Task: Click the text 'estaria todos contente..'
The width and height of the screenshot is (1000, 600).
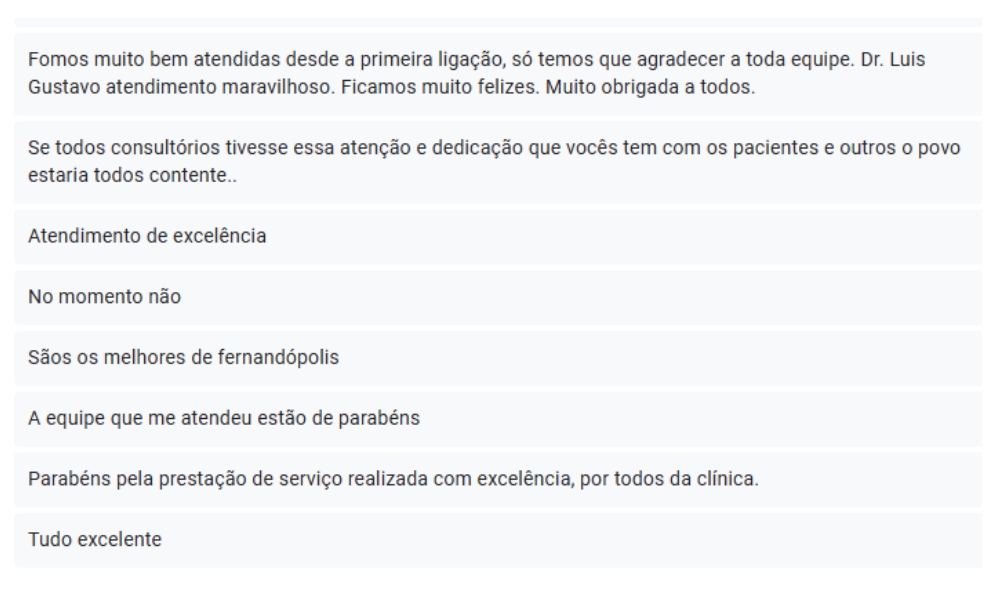Action: point(132,175)
